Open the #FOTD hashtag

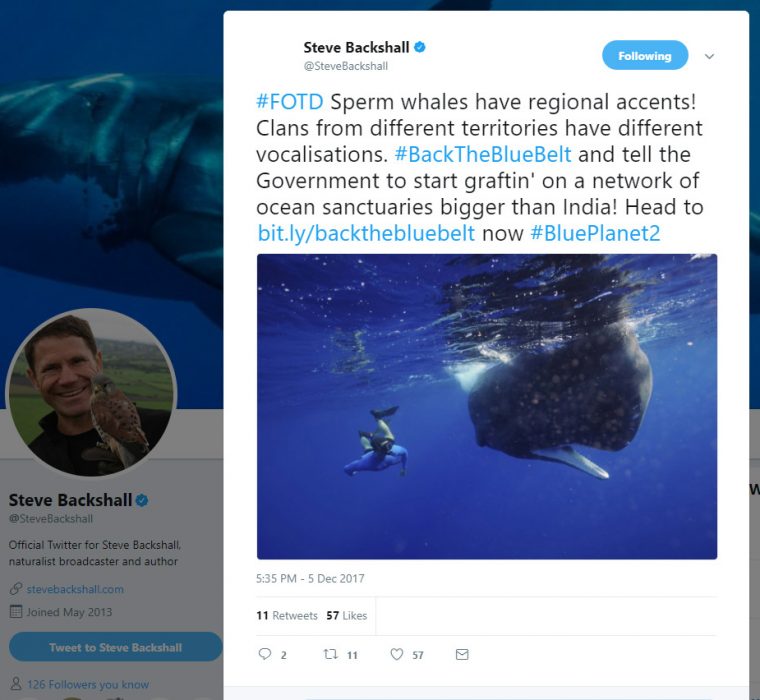click(x=290, y=103)
